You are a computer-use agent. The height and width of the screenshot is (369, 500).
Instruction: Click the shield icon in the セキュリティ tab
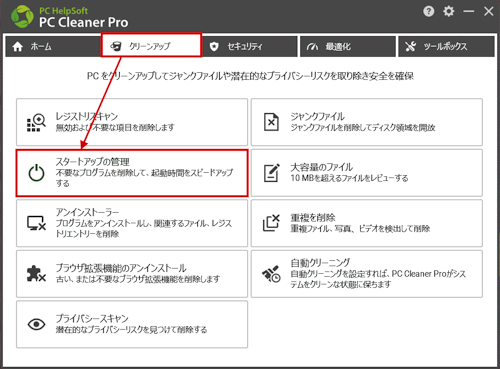pos(214,47)
